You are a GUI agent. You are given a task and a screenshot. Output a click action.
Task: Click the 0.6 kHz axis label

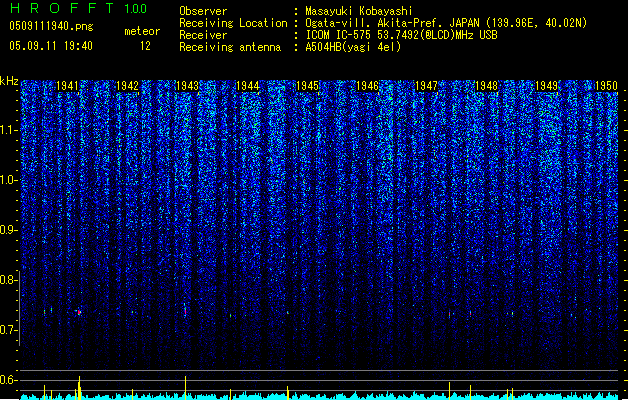[x=8, y=380]
